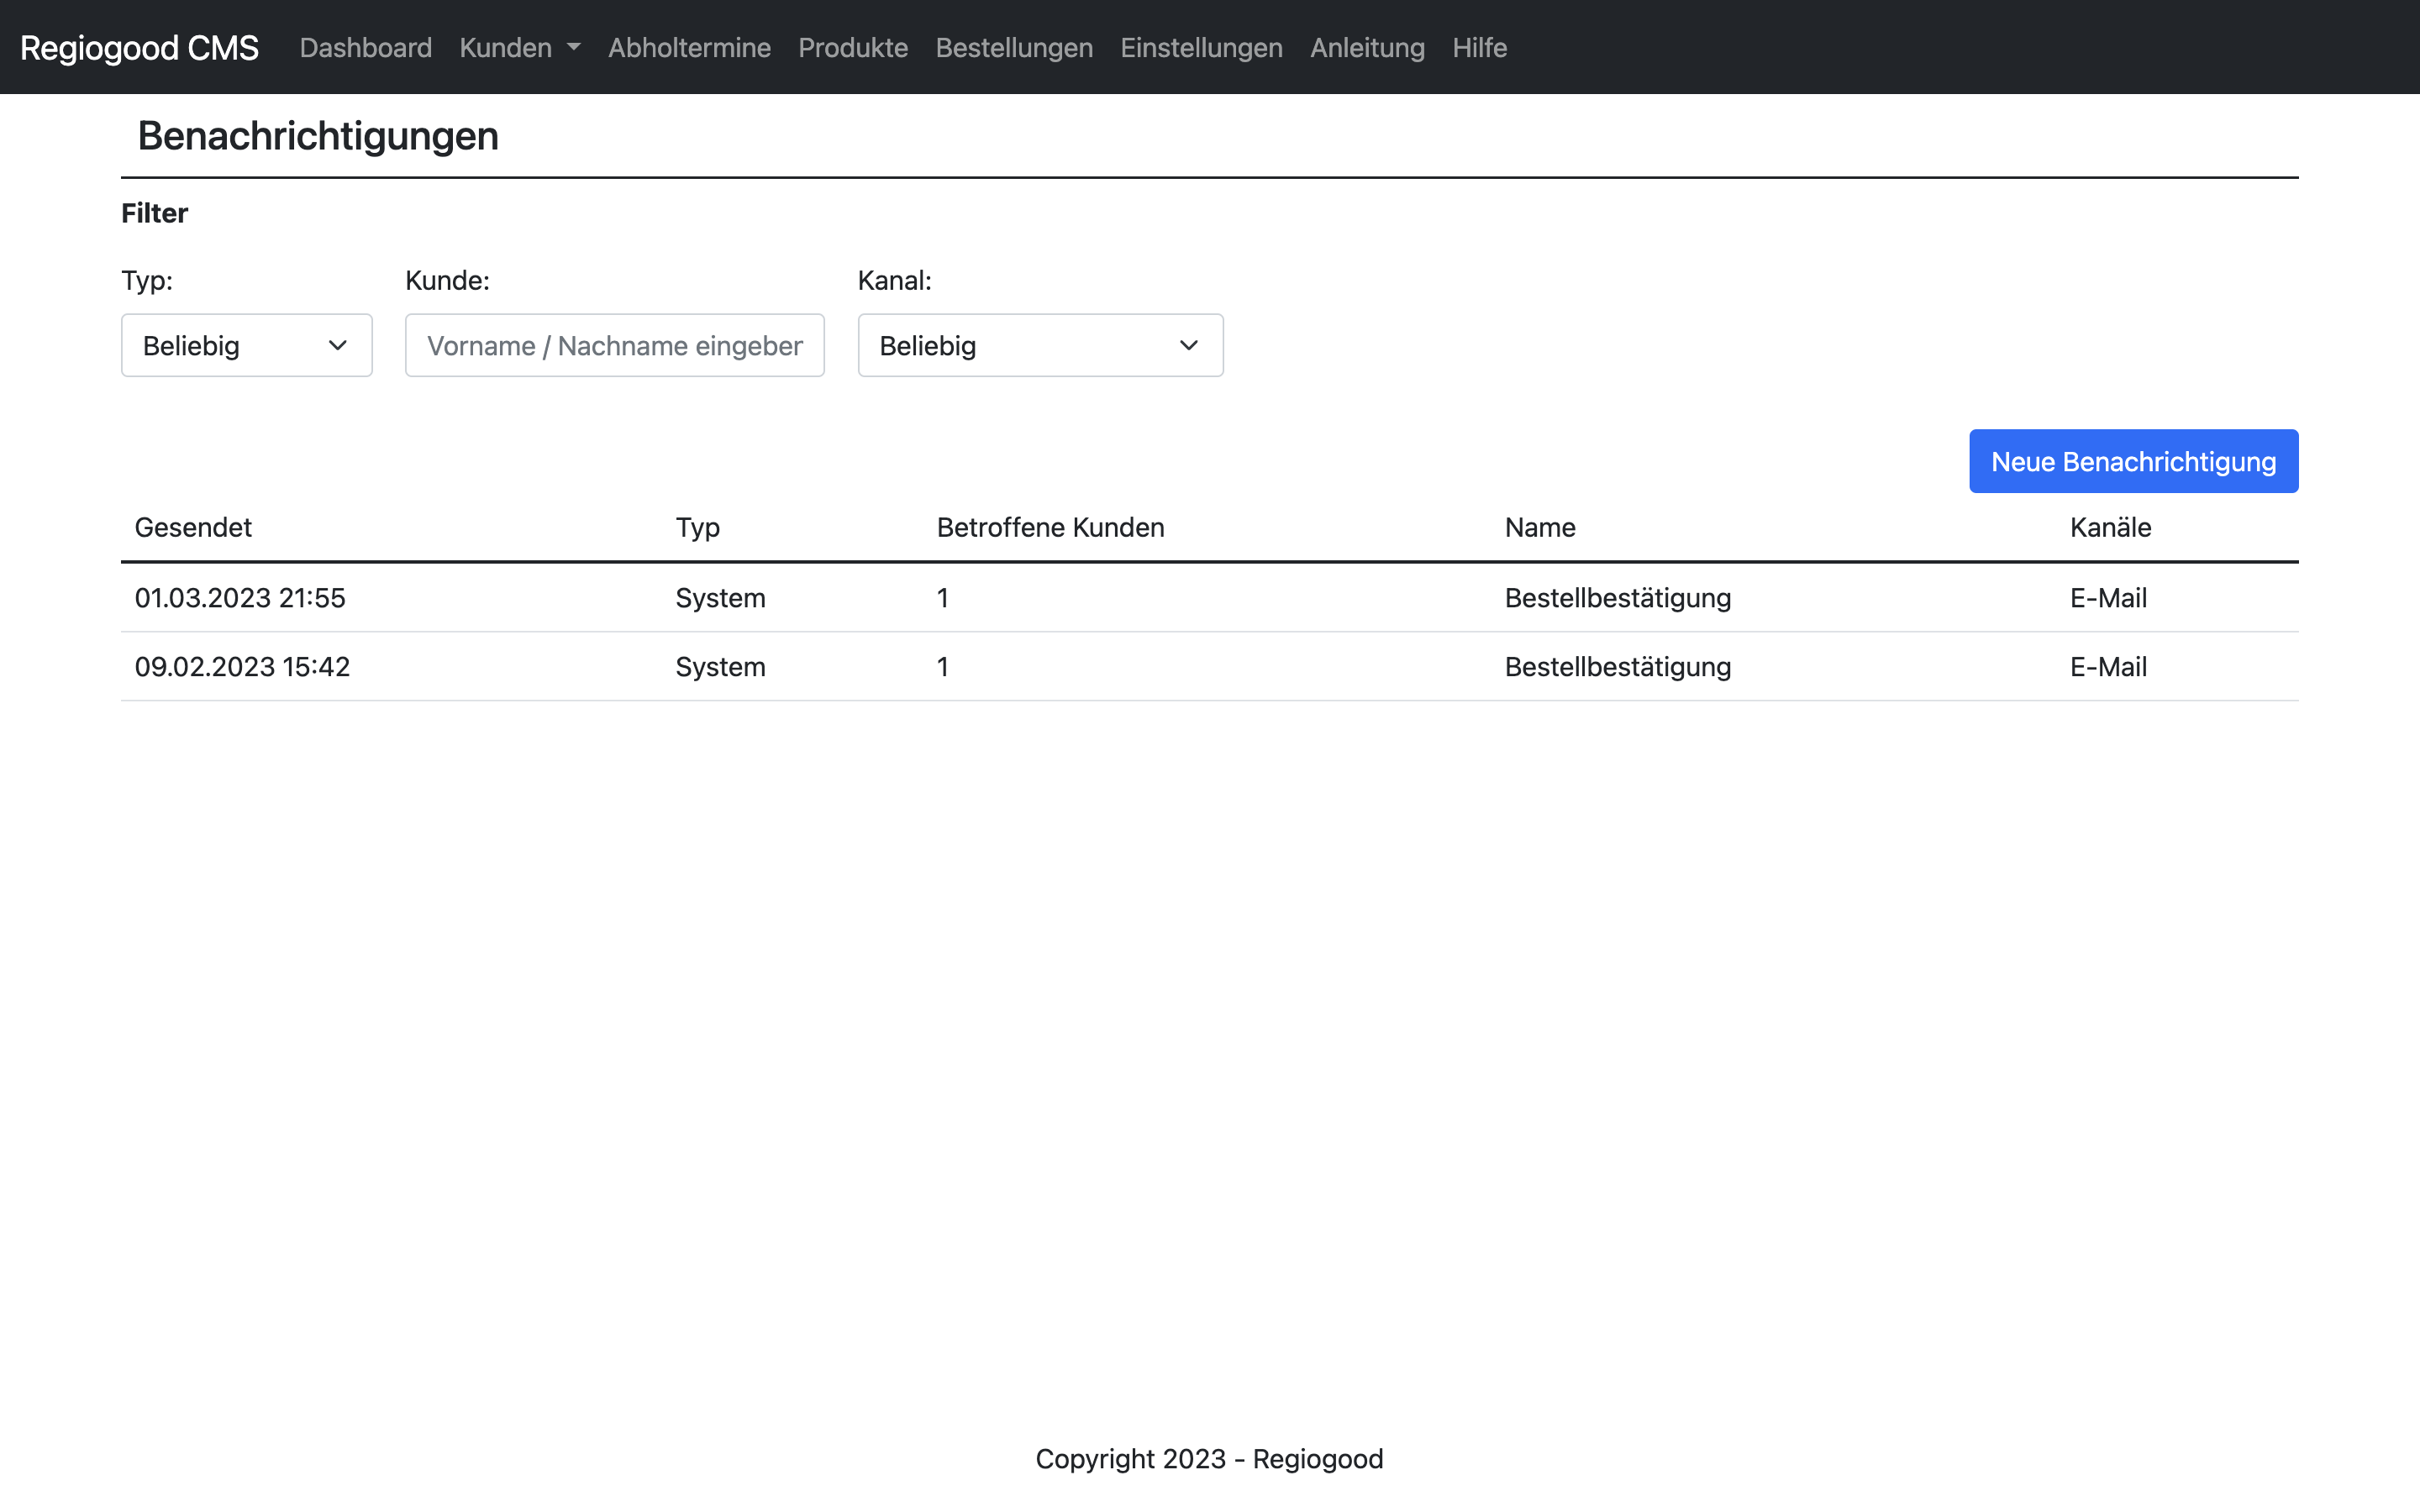Click the Gesendet column header

[193, 527]
